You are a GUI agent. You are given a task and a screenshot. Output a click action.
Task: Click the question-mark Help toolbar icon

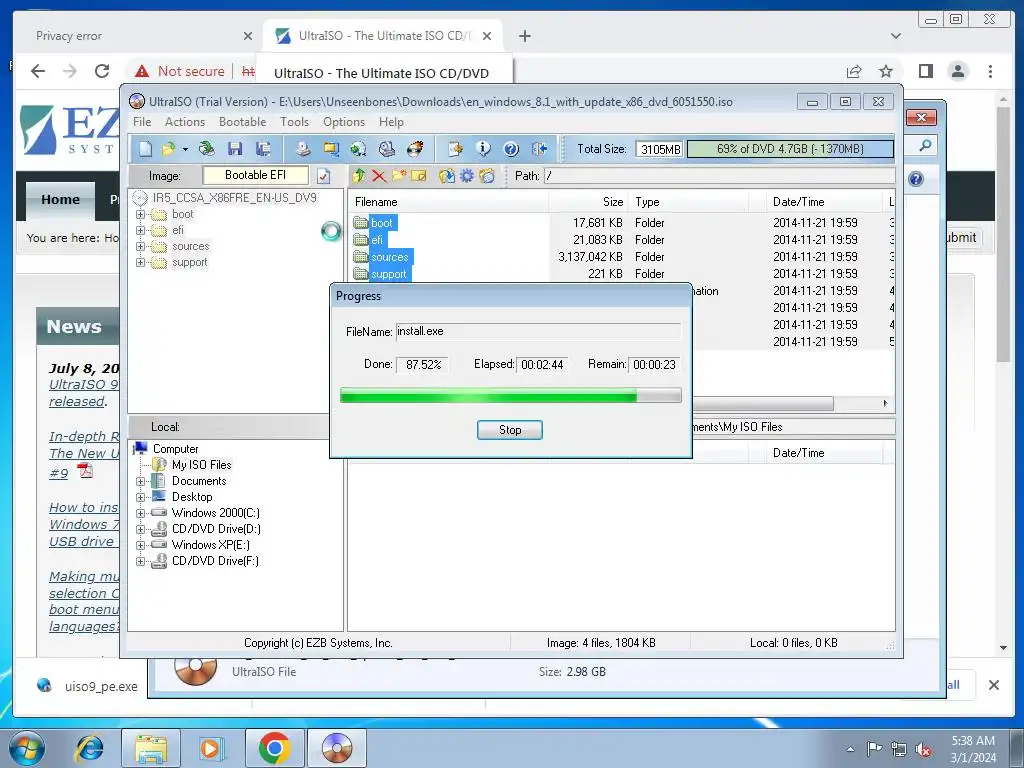tap(511, 149)
